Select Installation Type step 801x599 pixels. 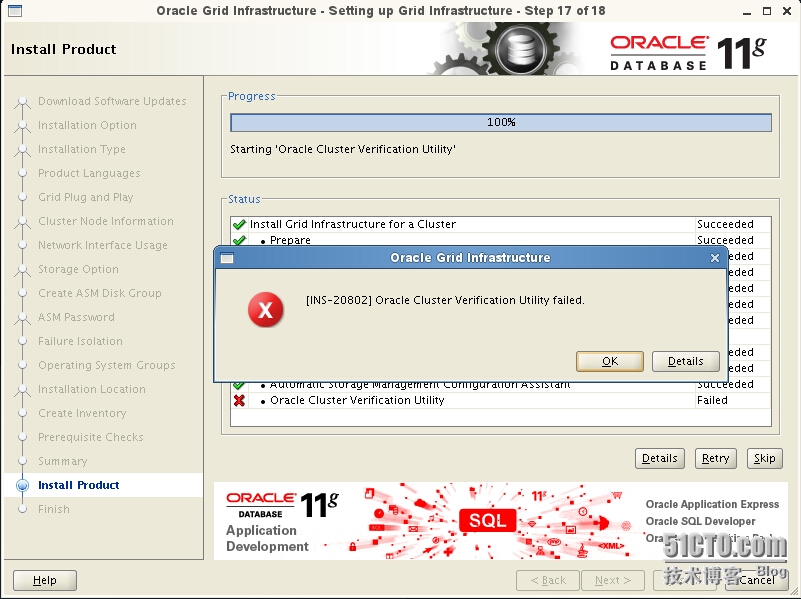[82, 149]
